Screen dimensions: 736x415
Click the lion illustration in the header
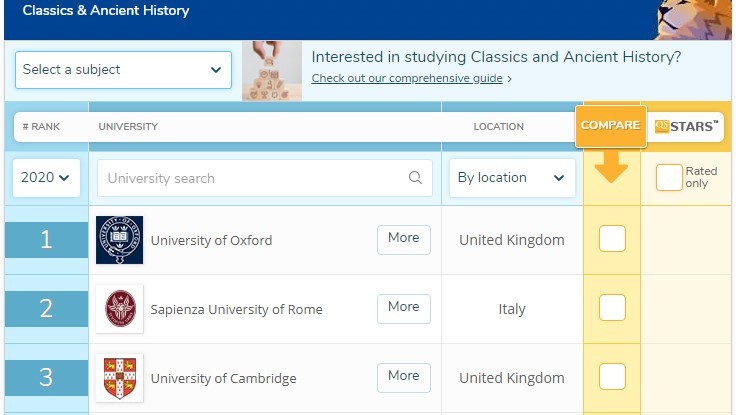point(695,18)
